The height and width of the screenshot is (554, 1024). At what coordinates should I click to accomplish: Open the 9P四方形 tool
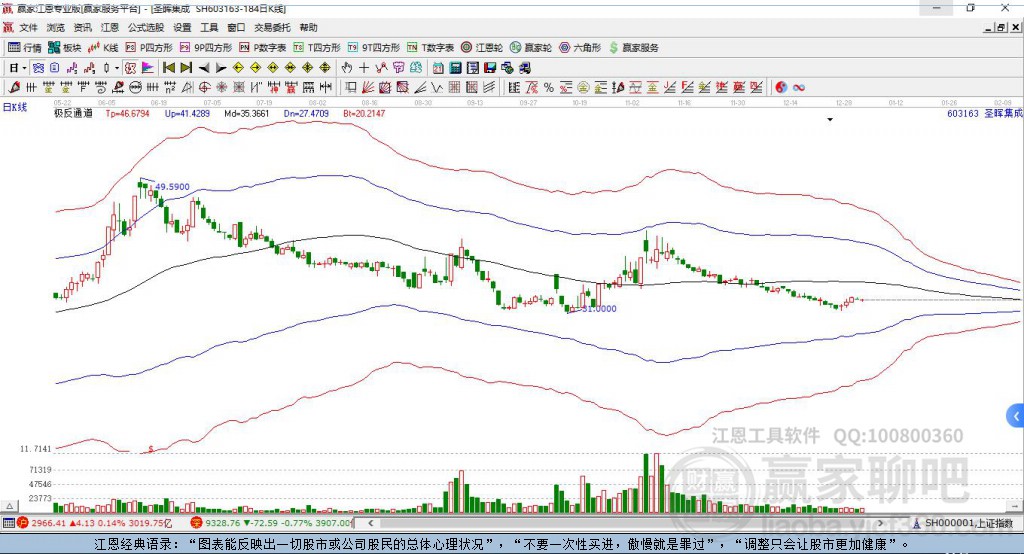tap(206, 48)
